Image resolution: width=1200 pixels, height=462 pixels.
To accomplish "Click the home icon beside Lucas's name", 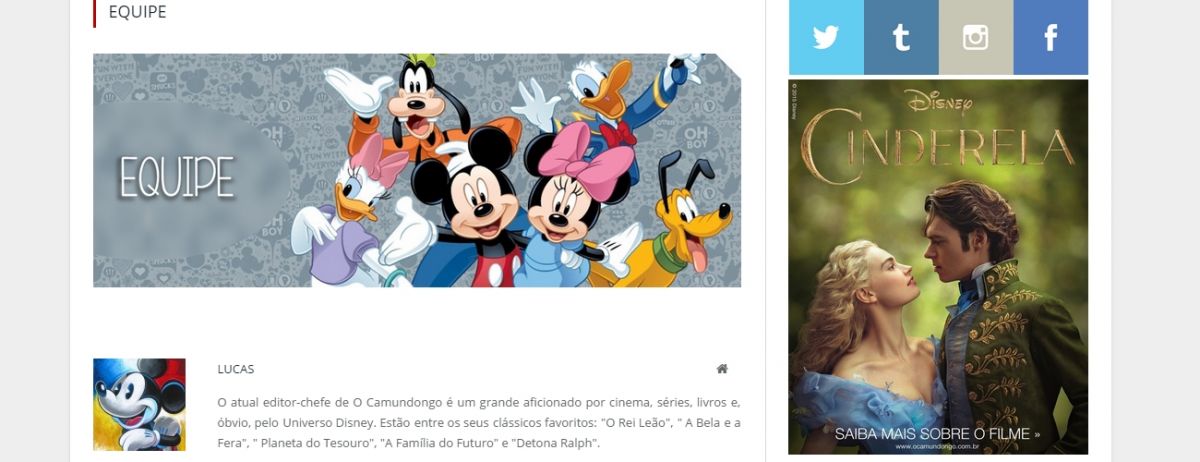I will [722, 369].
